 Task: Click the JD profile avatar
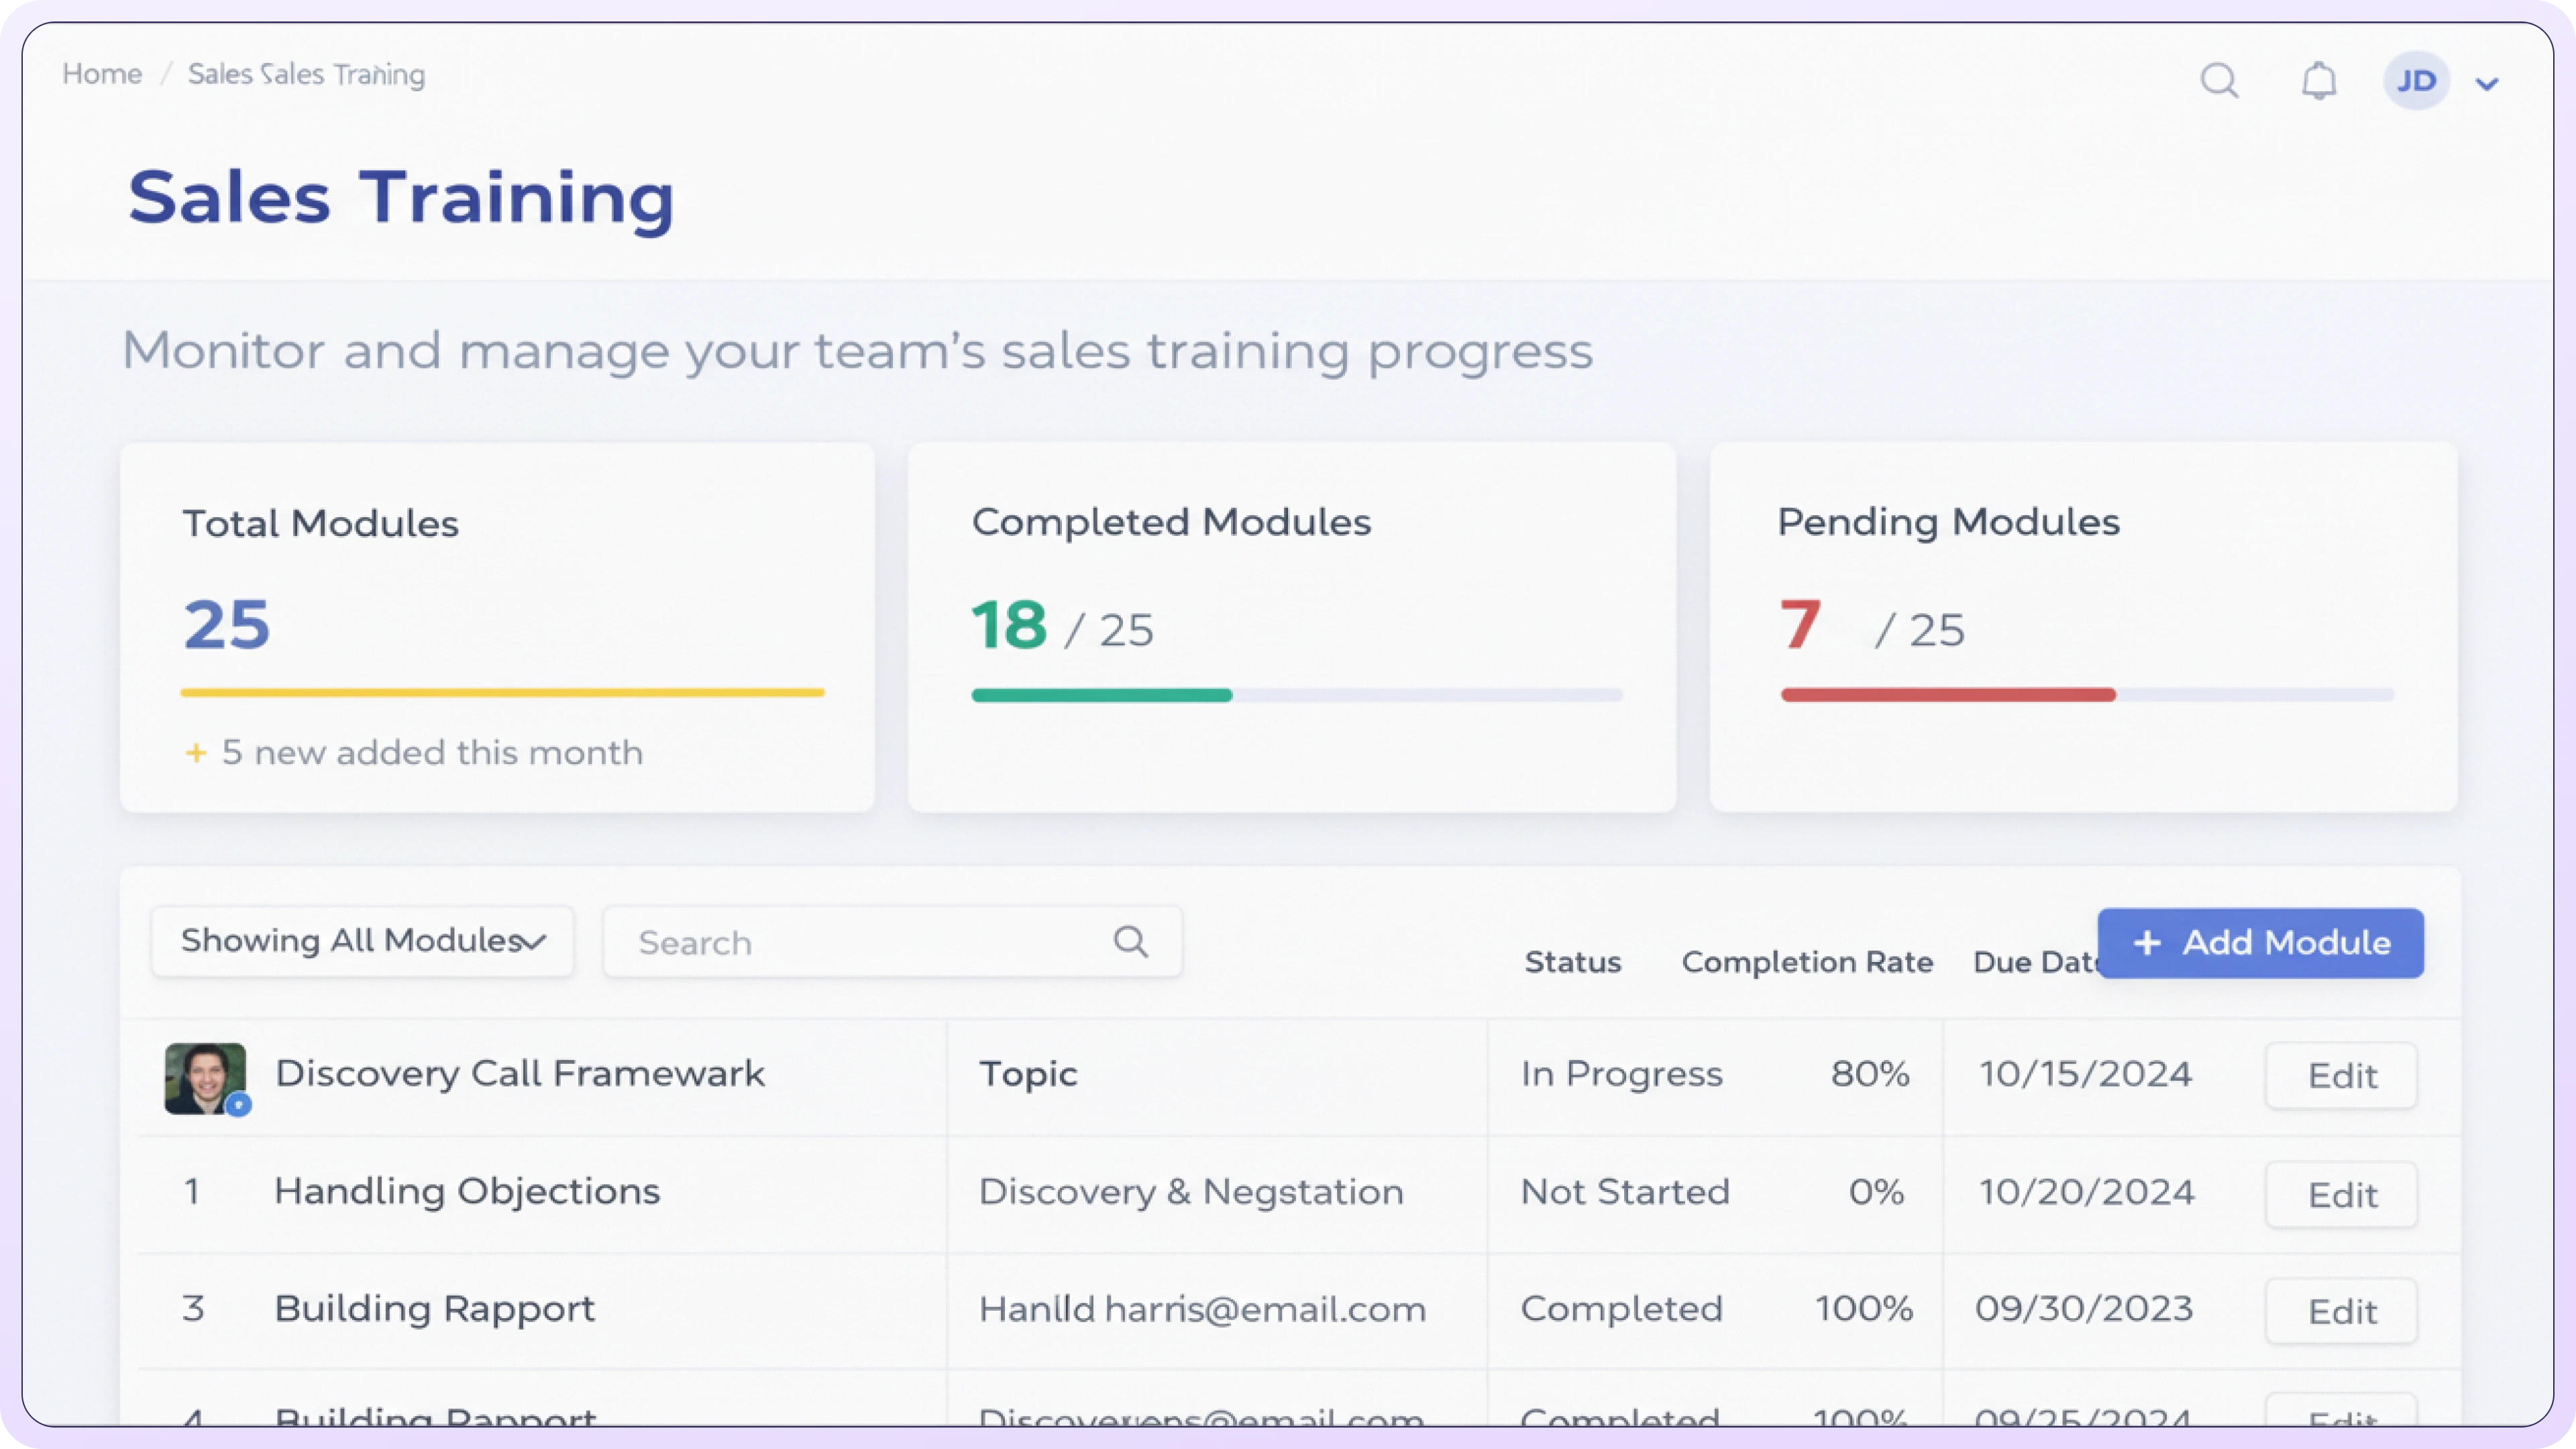tap(2416, 80)
